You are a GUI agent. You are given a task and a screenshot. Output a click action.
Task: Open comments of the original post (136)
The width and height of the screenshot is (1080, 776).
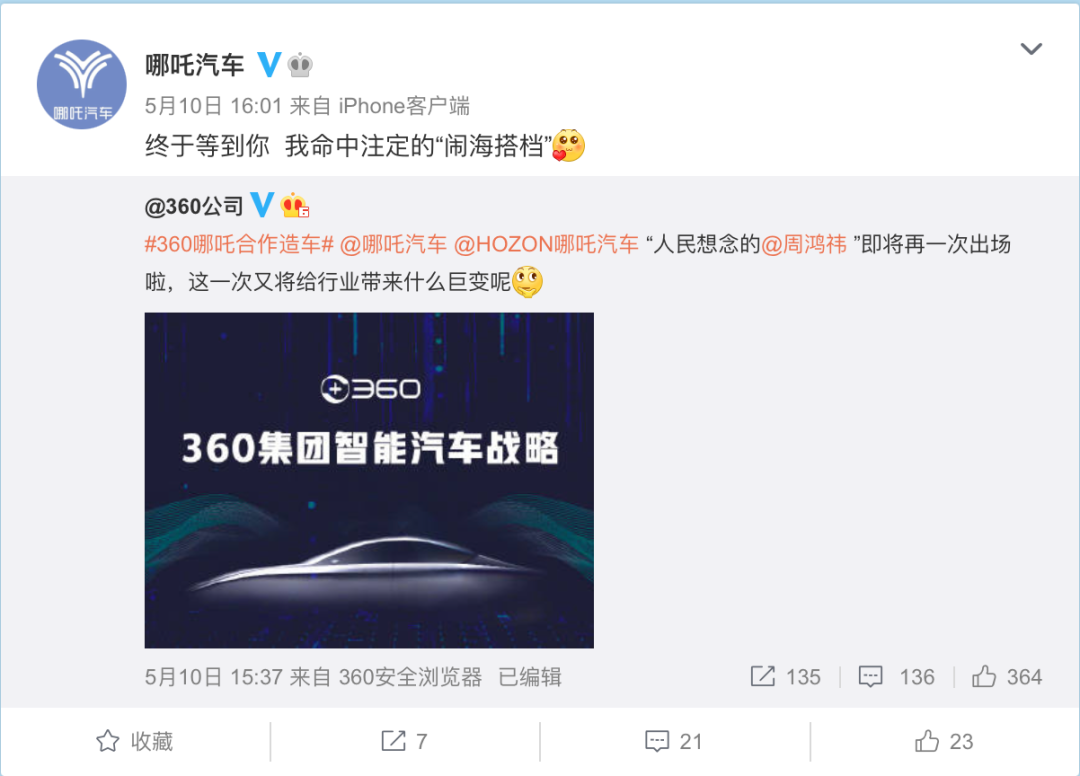coord(896,677)
